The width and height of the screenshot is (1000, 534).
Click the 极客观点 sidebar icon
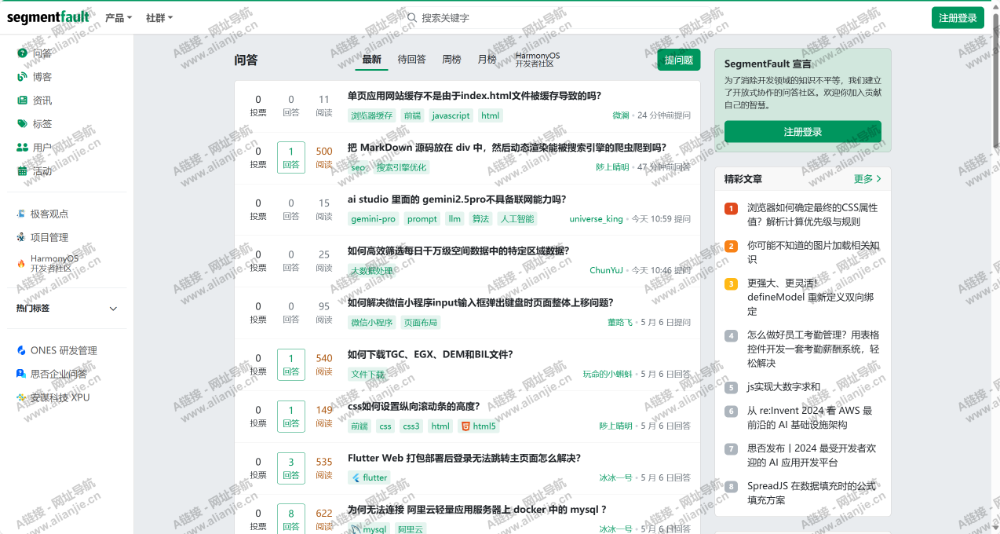(x=22, y=214)
